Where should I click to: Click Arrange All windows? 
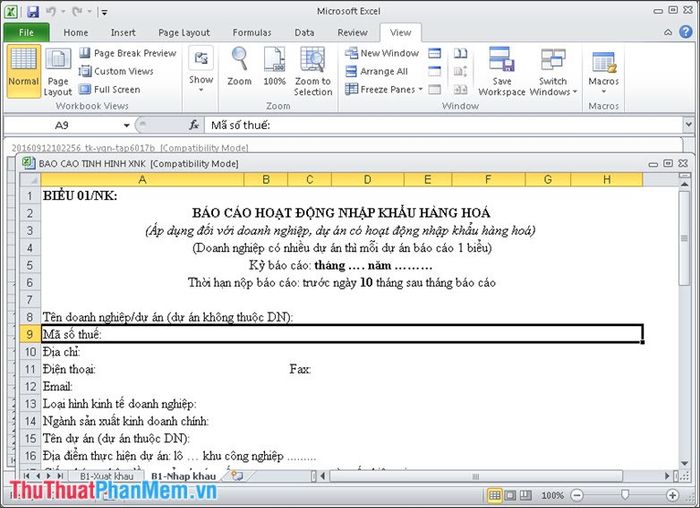pos(377,71)
